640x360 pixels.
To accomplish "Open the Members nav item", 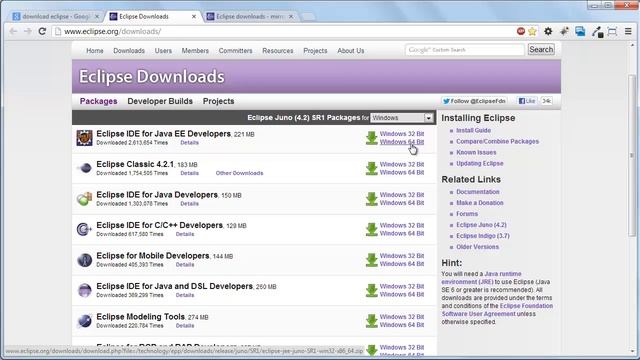I will (x=195, y=51).
